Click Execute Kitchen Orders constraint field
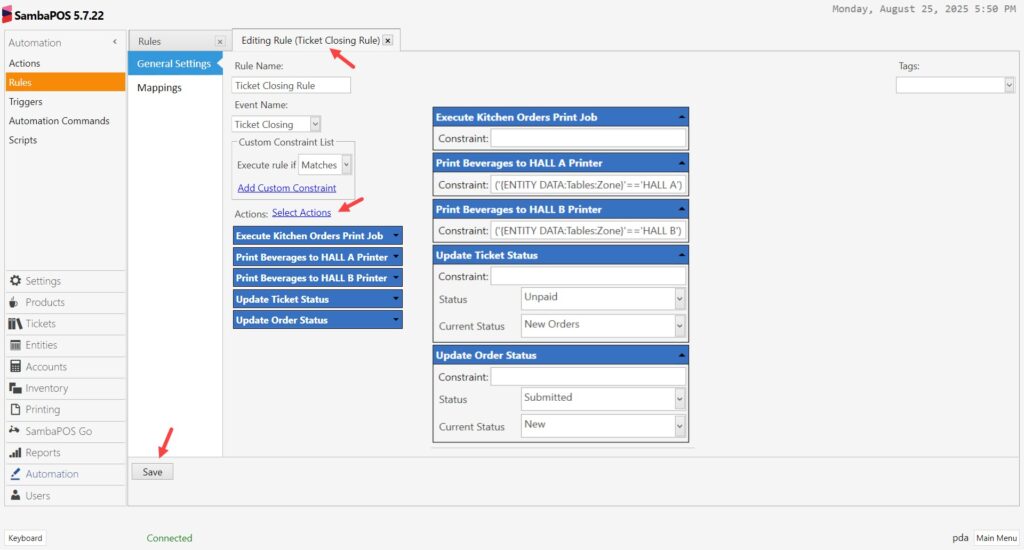 (x=588, y=138)
